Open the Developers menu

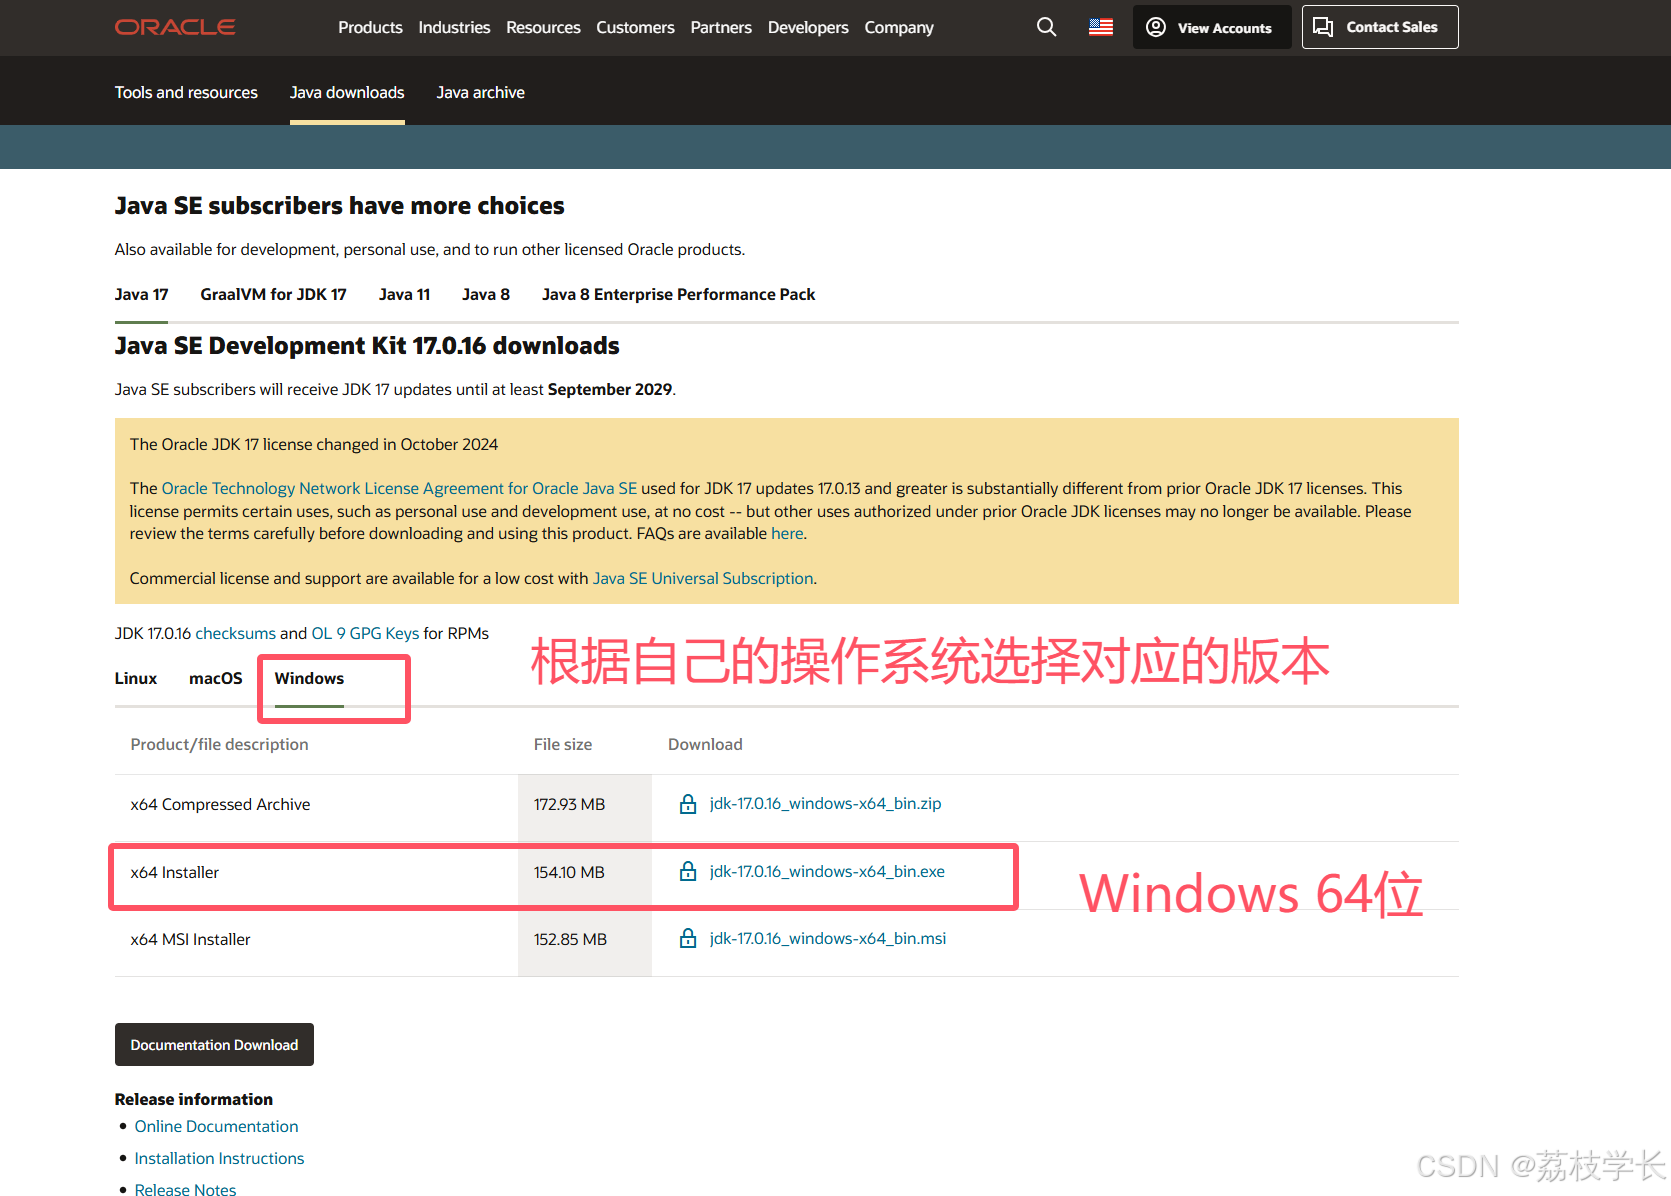click(x=808, y=27)
